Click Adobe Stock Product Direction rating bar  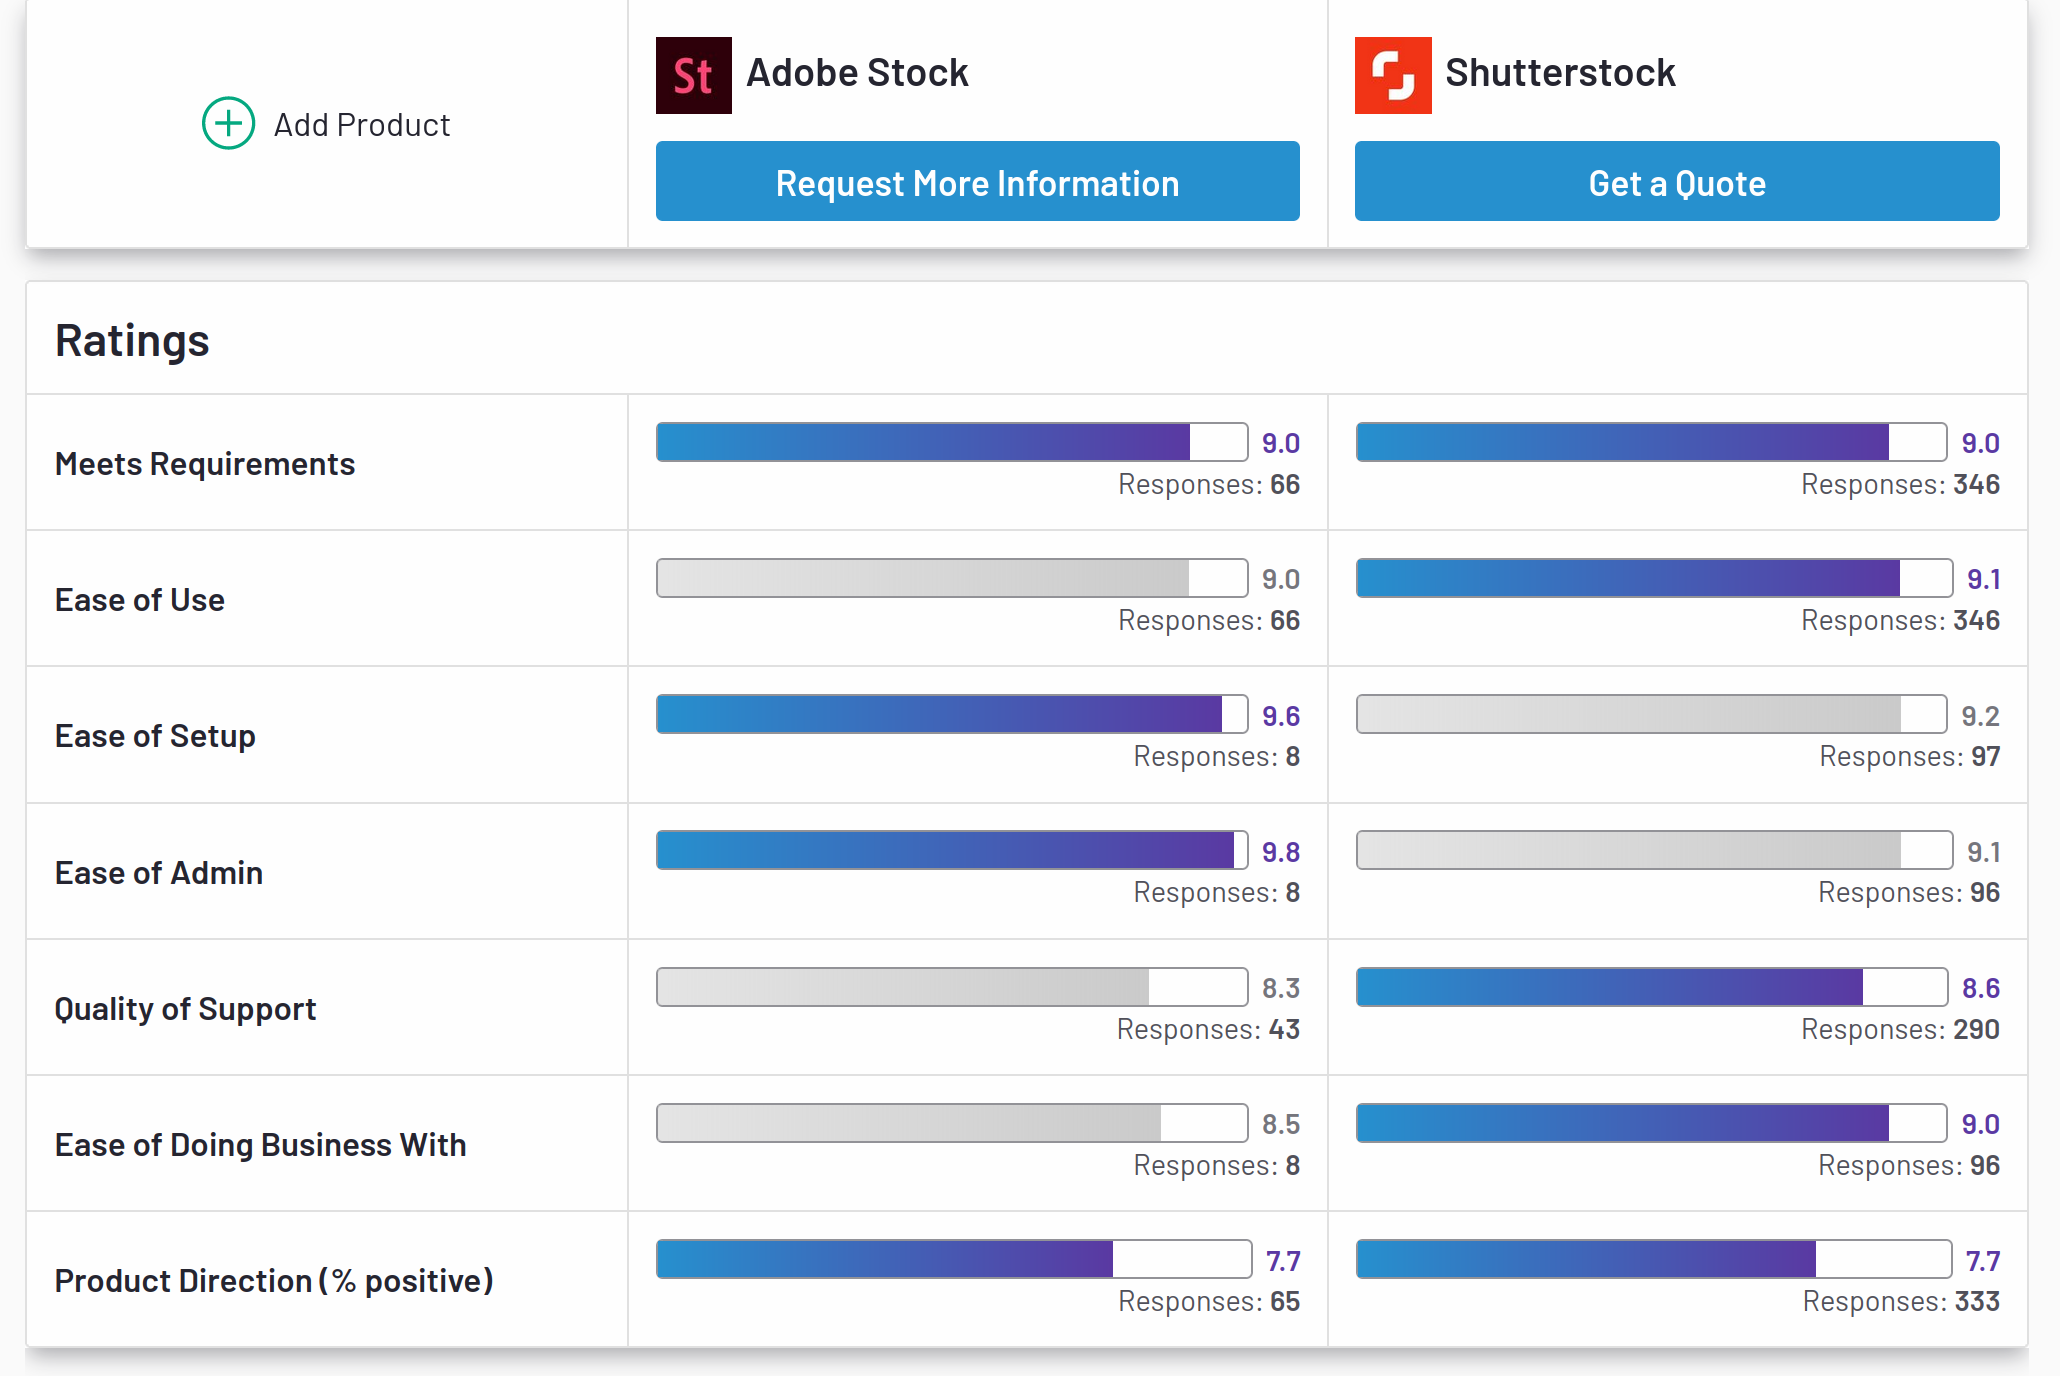tap(953, 1259)
